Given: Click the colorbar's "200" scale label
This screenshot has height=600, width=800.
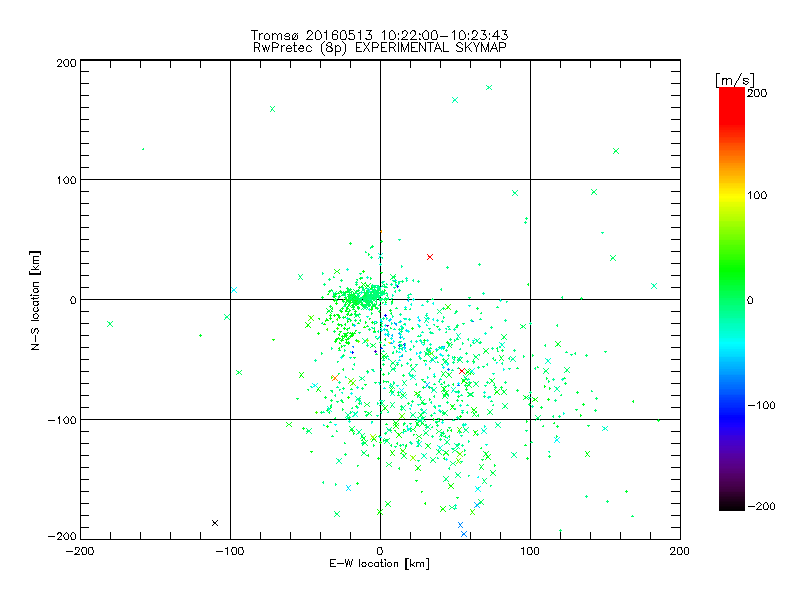Looking at the screenshot, I should tap(757, 93).
